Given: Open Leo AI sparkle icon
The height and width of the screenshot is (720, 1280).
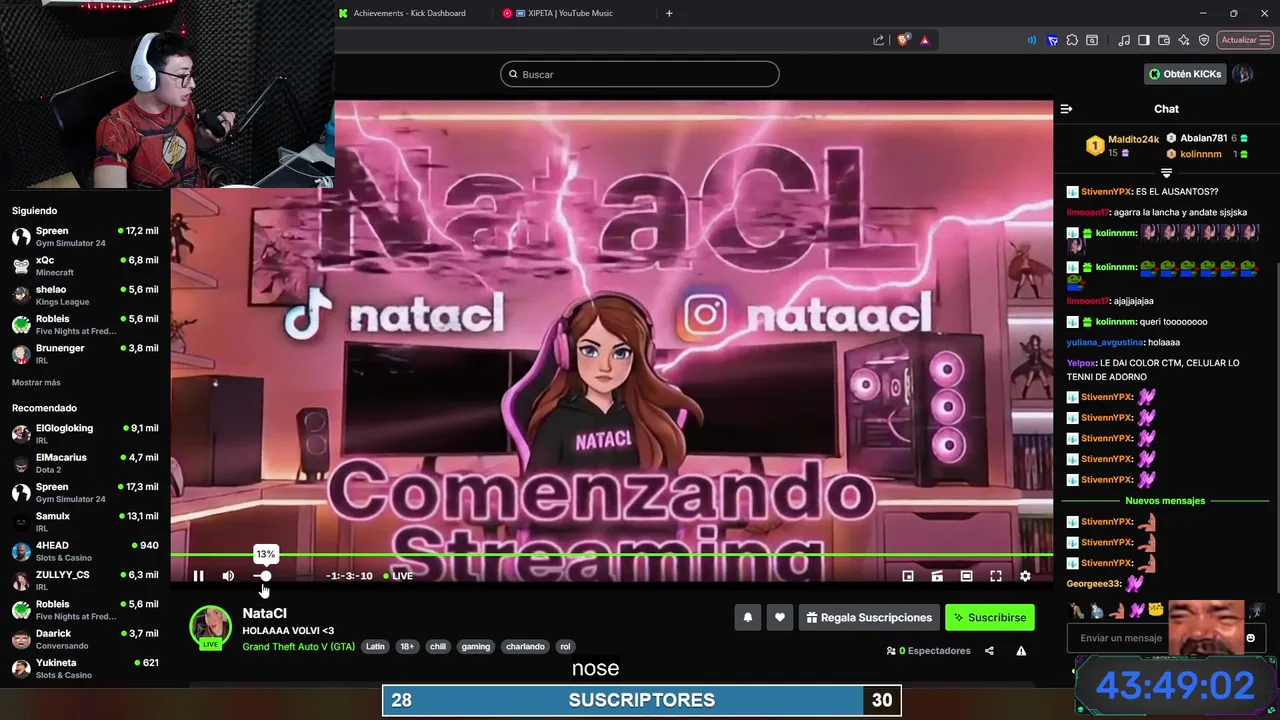Looking at the screenshot, I should point(1184,40).
